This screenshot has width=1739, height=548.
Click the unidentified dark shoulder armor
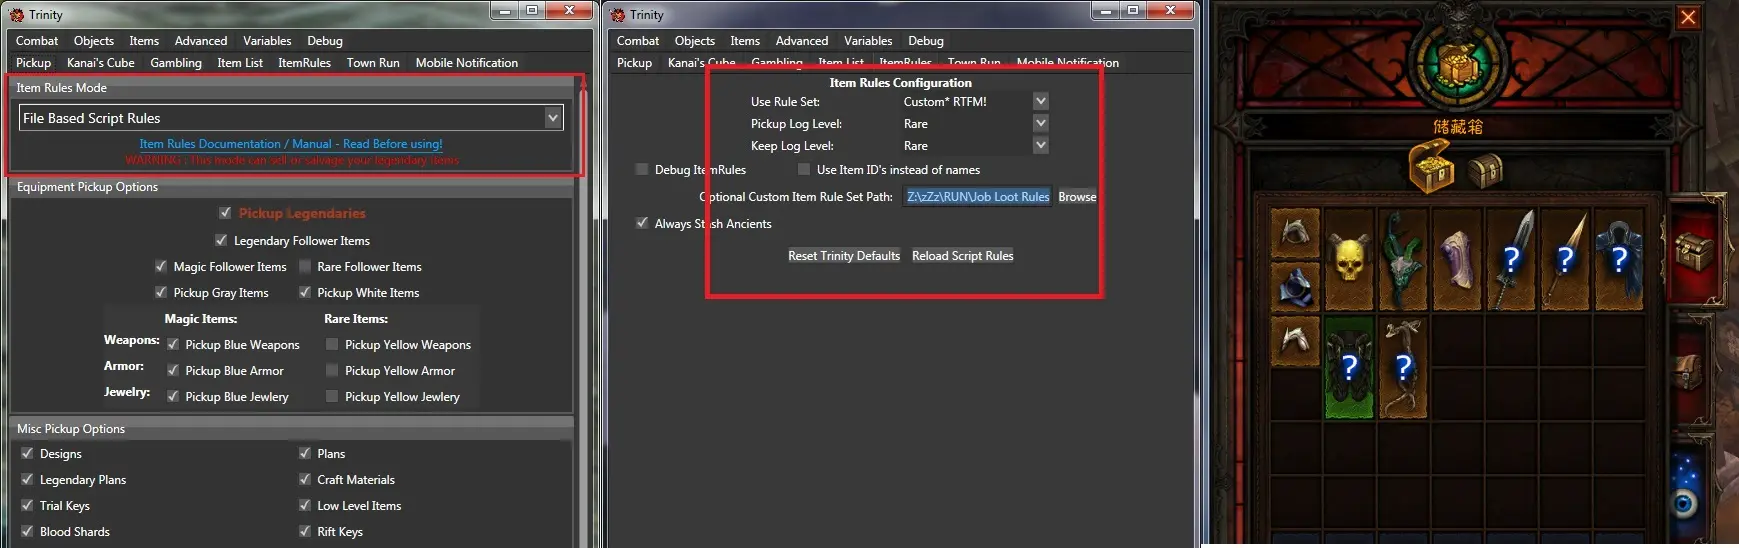(1619, 260)
